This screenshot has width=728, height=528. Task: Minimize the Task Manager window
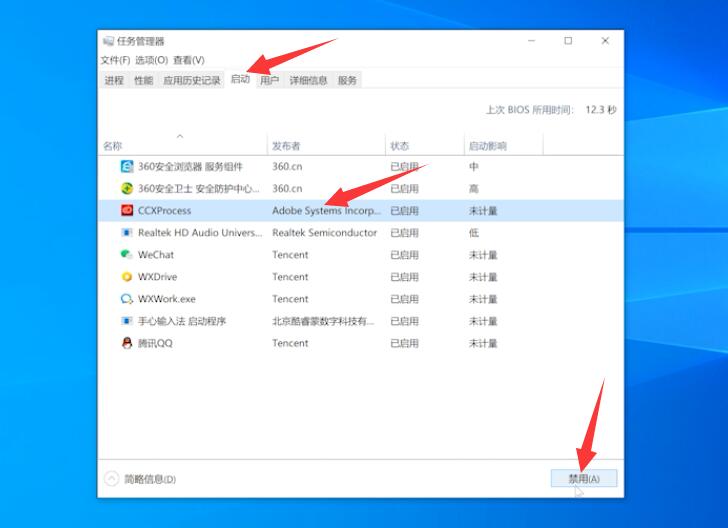click(x=532, y=41)
